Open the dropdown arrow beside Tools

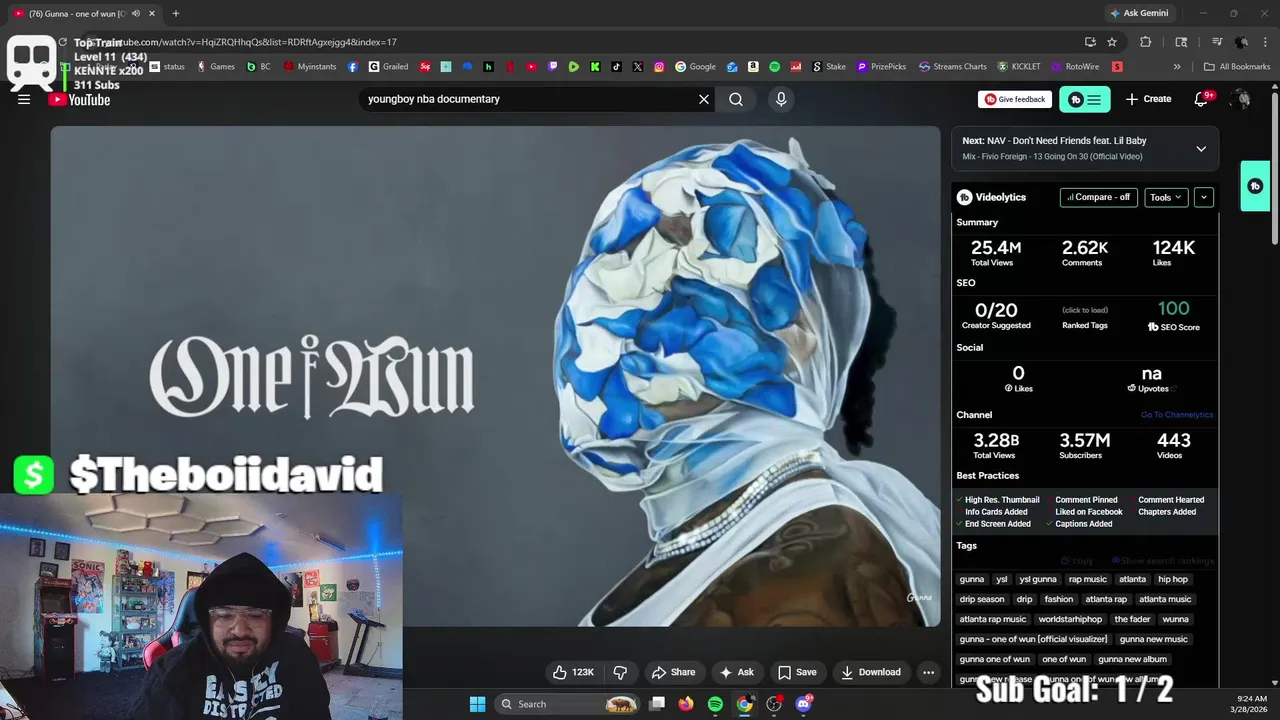(x=1204, y=197)
